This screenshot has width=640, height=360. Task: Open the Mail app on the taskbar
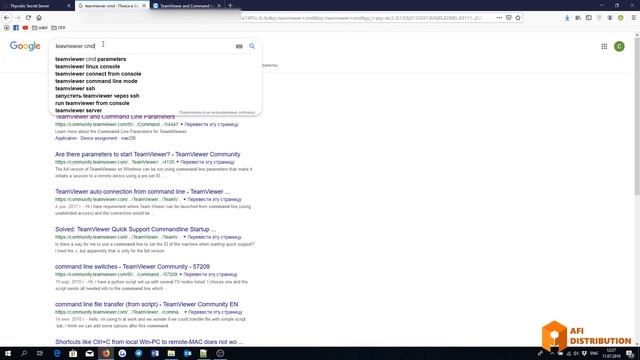pos(89,353)
